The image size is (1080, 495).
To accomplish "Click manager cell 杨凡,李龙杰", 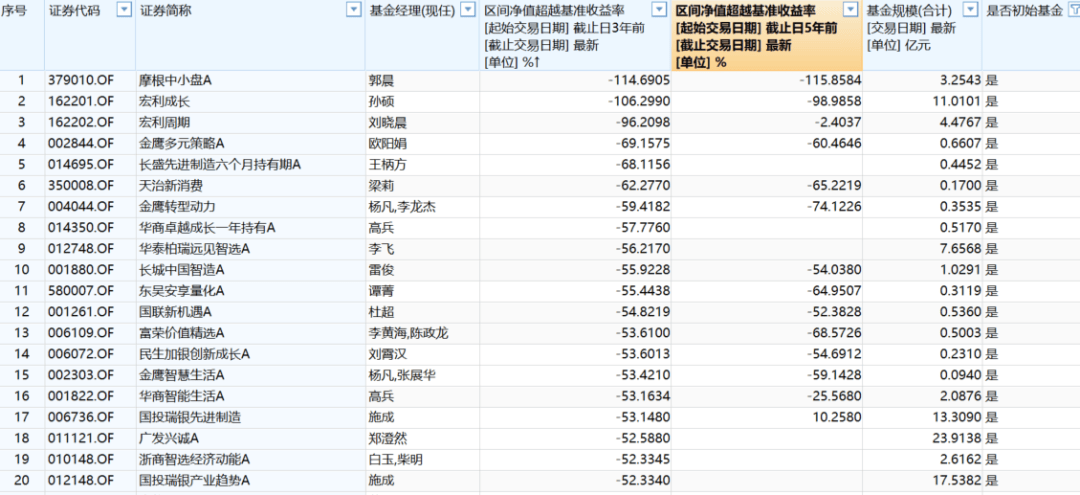I will [402, 207].
